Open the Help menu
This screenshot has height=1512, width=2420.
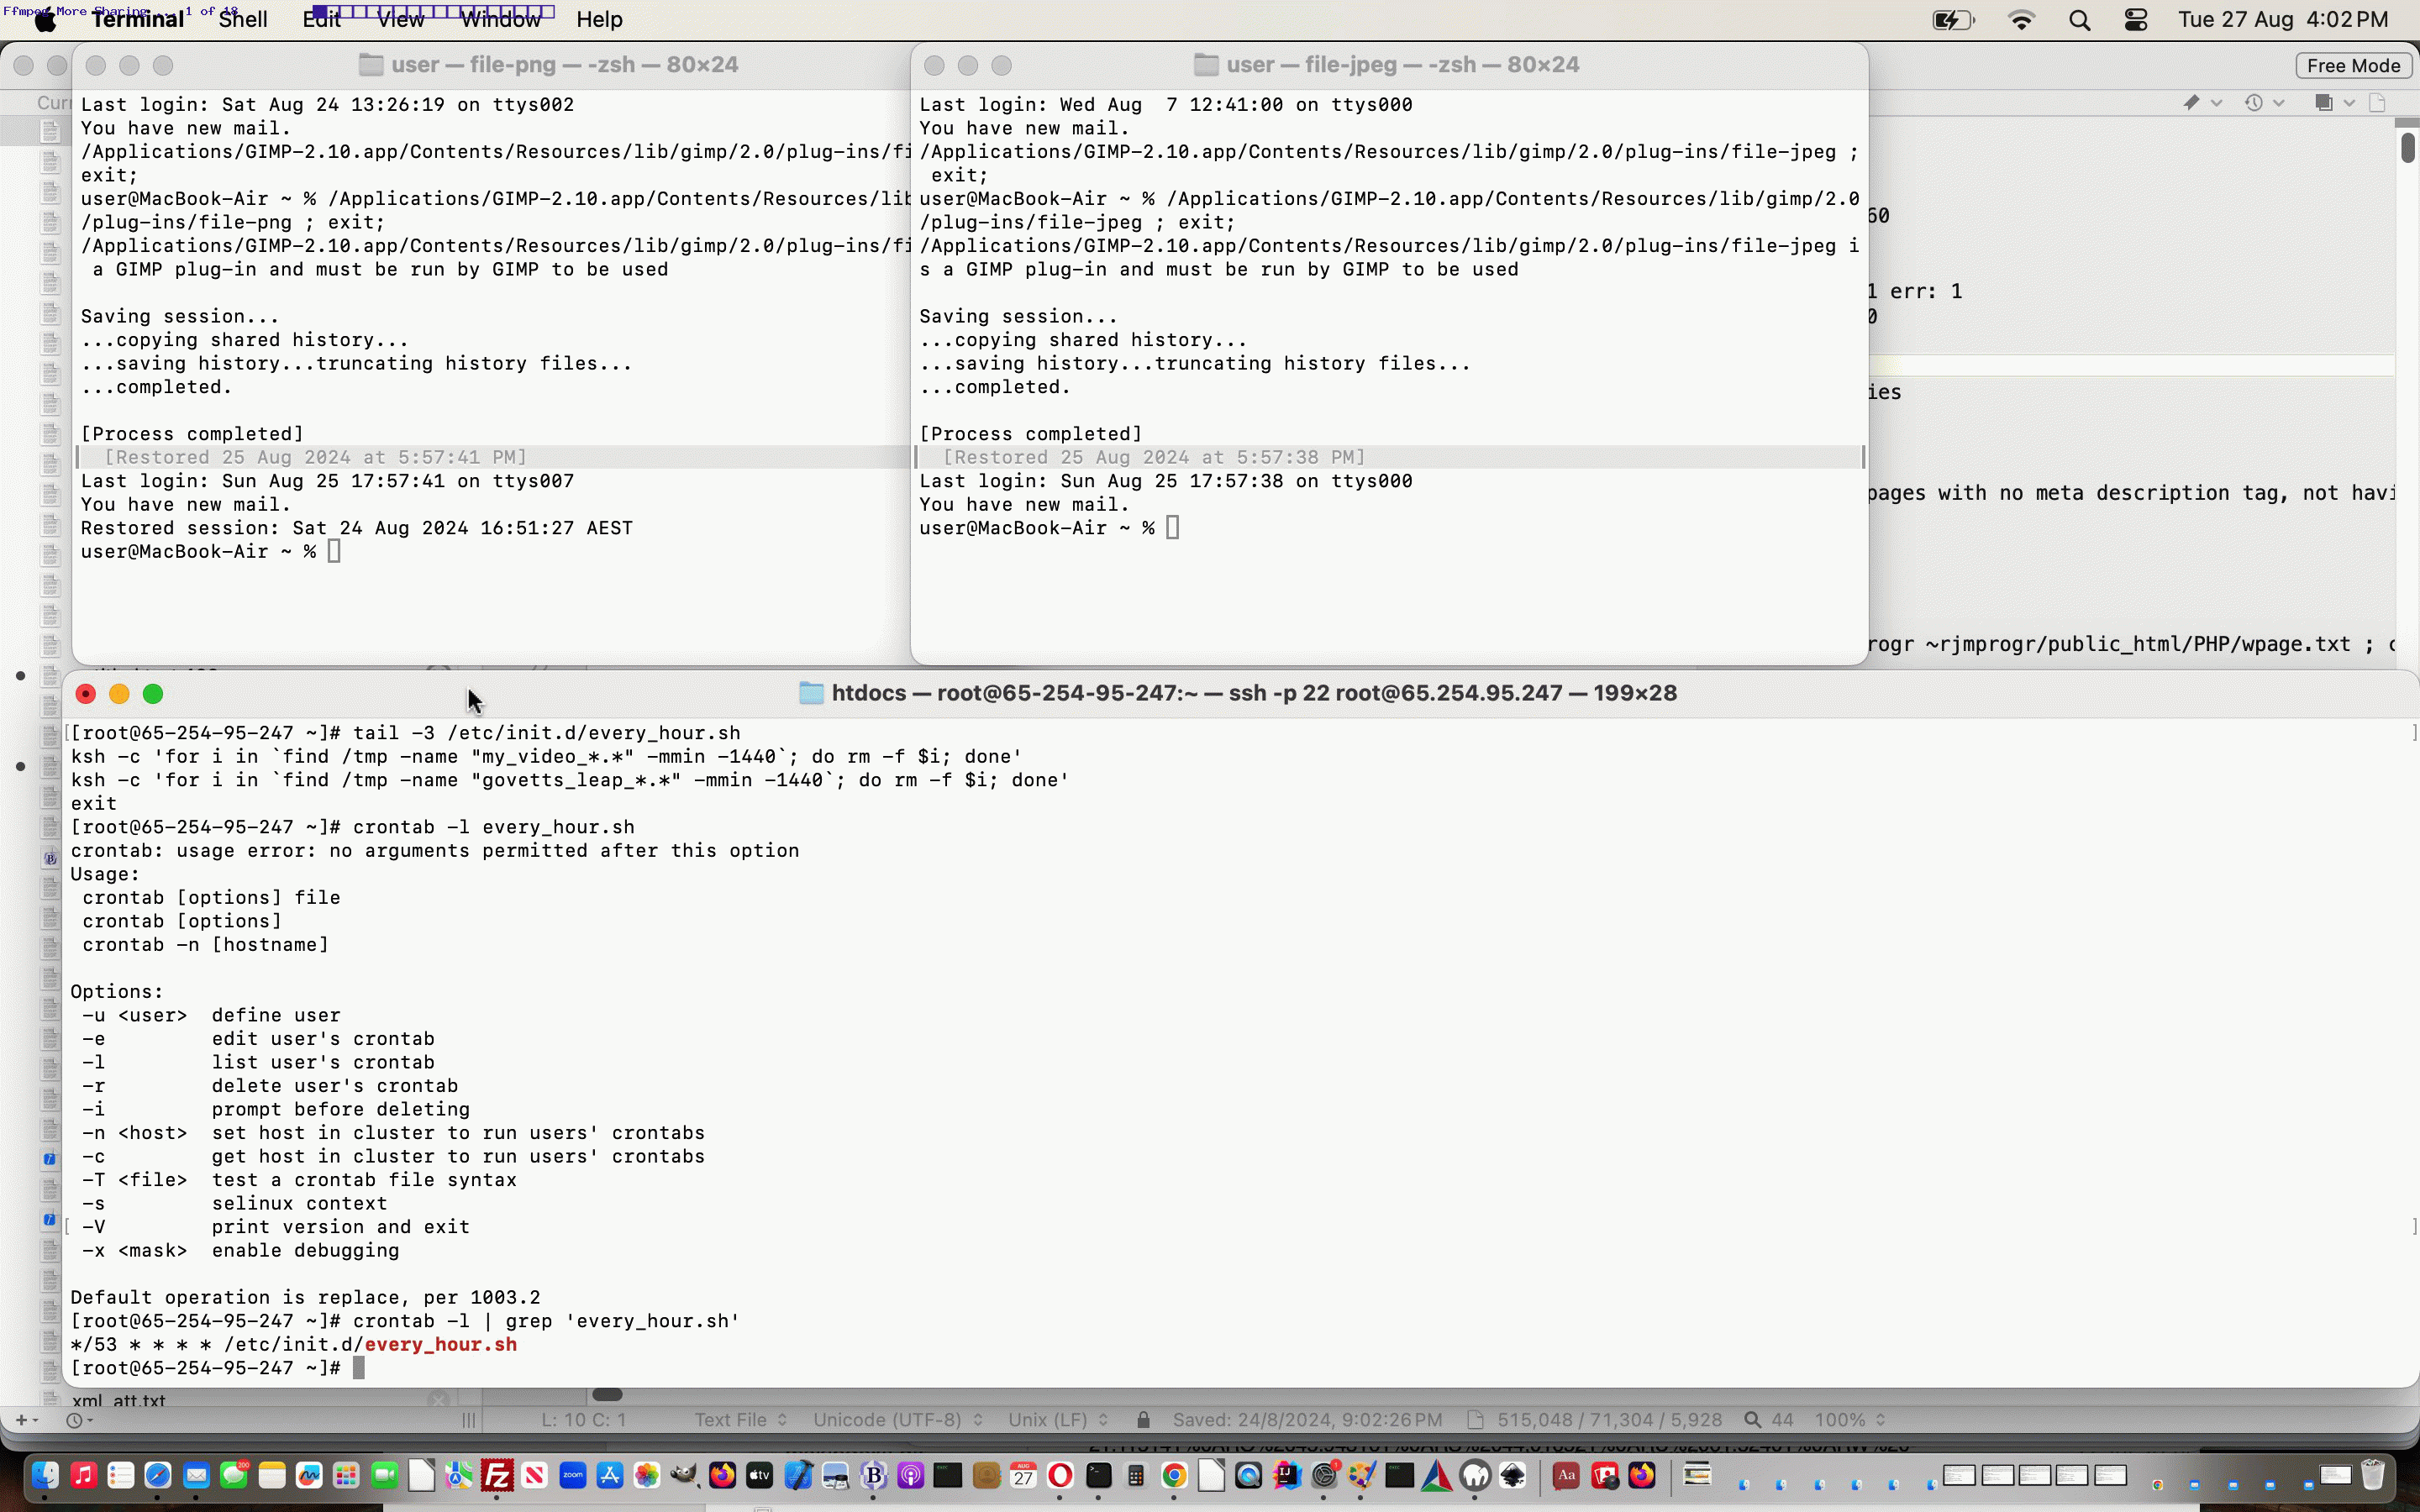tap(599, 20)
